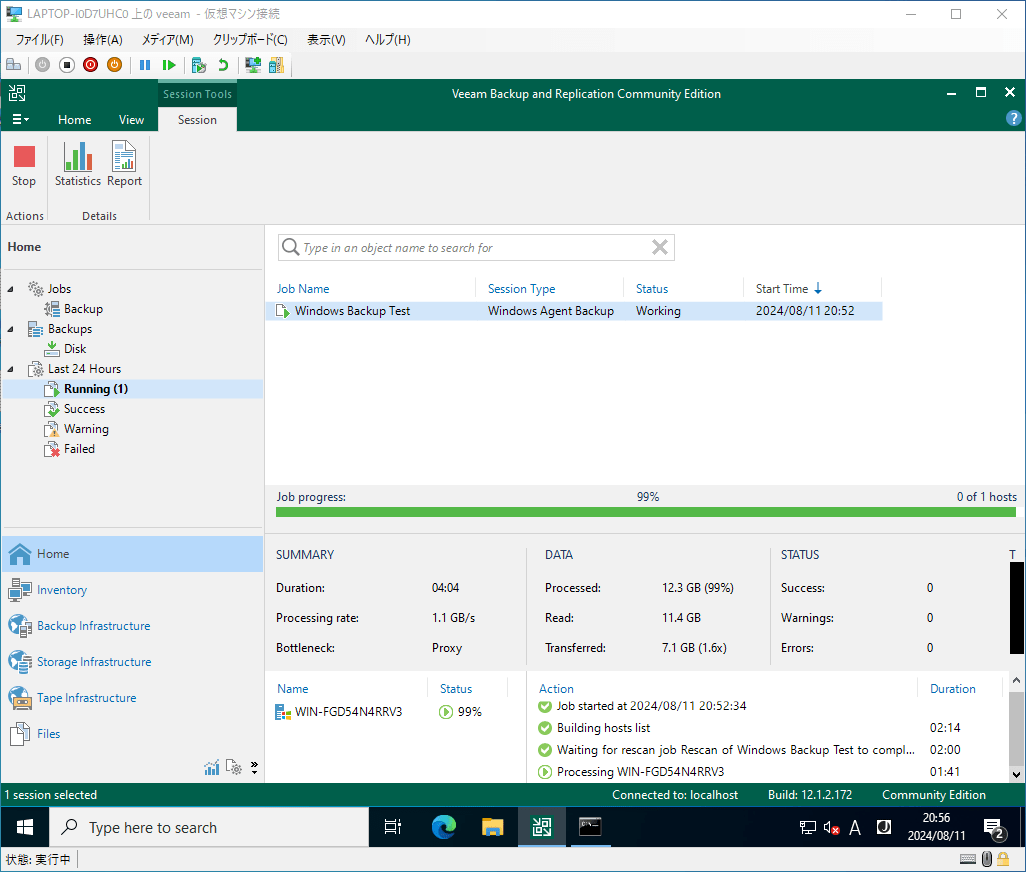
Task: Create a VM checkpoint
Action: click(199, 65)
